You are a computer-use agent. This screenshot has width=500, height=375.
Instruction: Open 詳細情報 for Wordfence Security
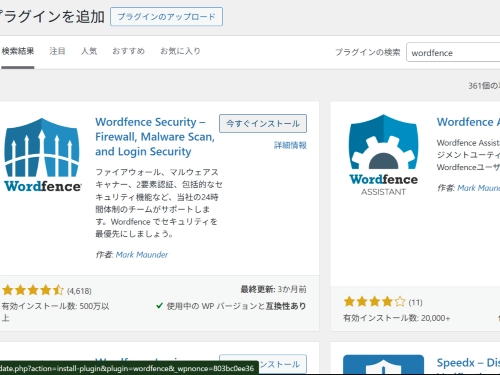tap(290, 145)
